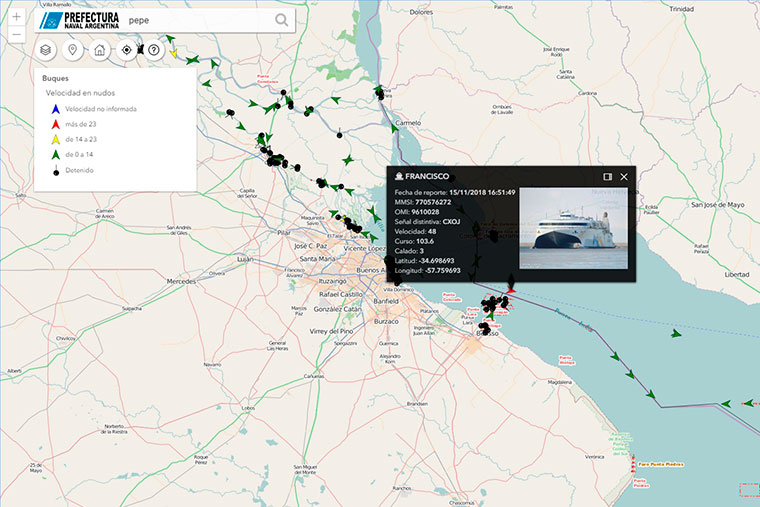
Task: Run search with the magnifier icon
Action: pos(282,19)
